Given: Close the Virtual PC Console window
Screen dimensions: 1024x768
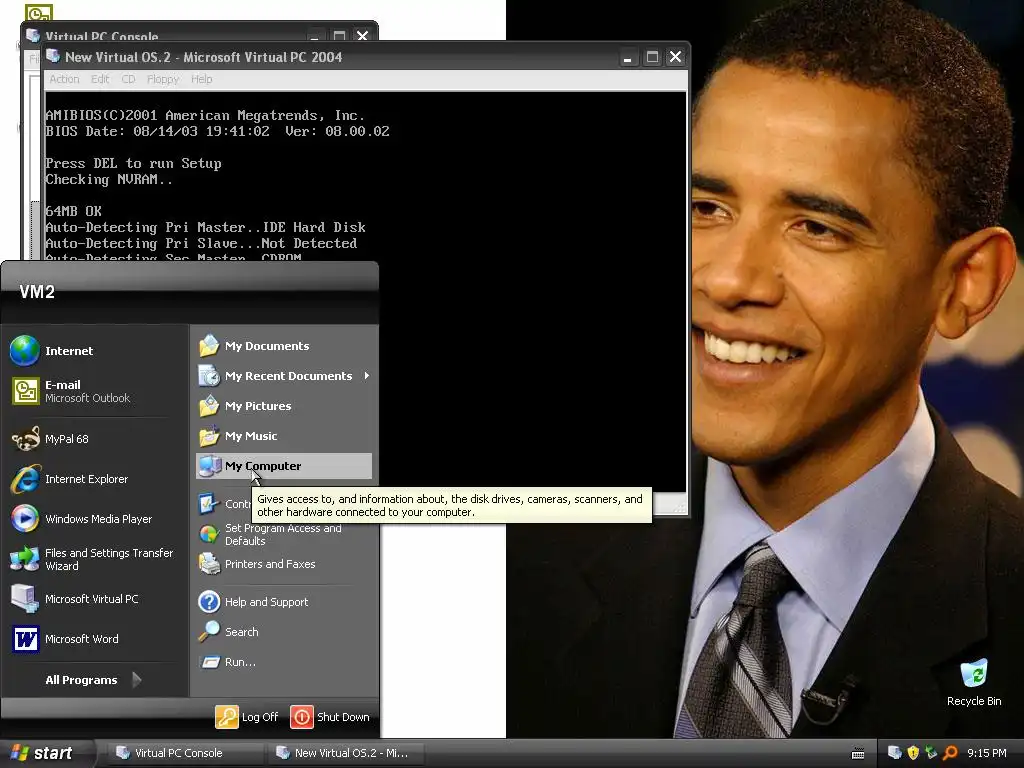Looking at the screenshot, I should coord(362,35).
